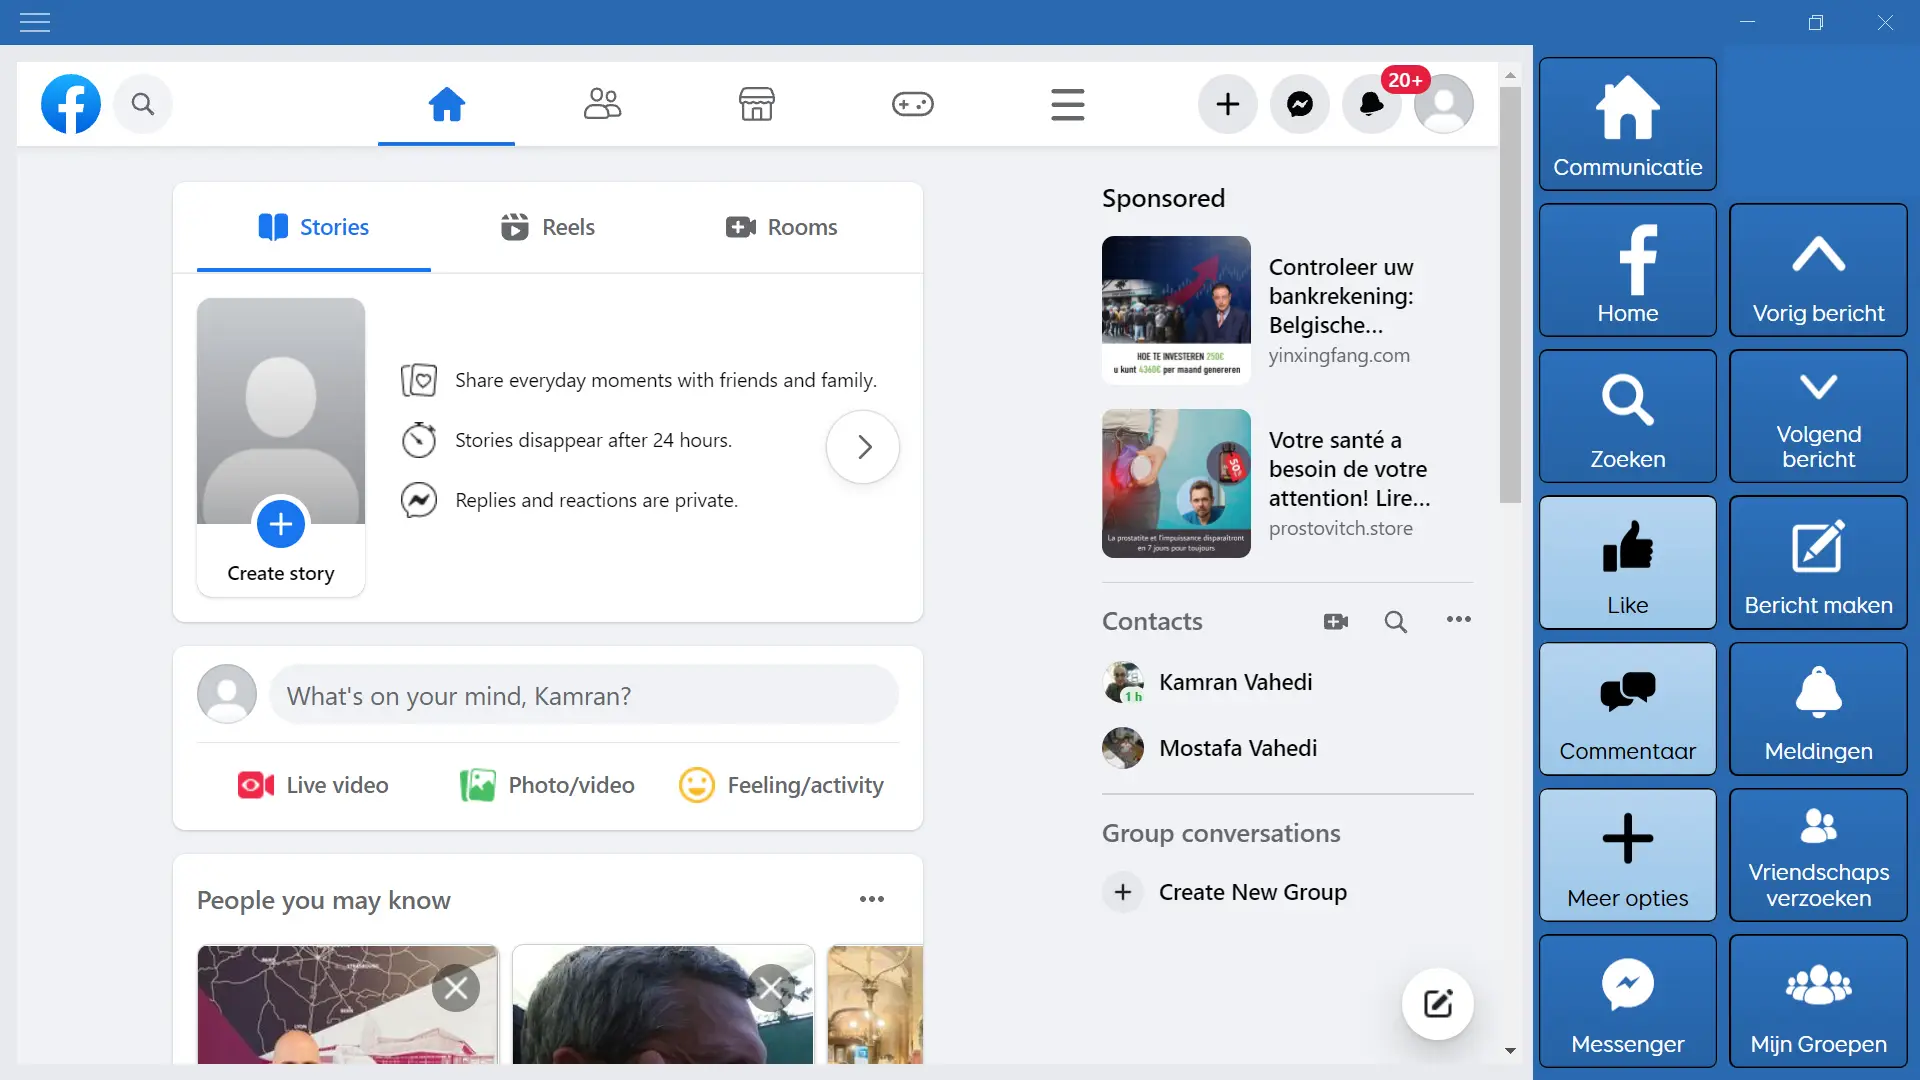
Task: Open Controleer uw bankrekening ad link
Action: [1341, 296]
